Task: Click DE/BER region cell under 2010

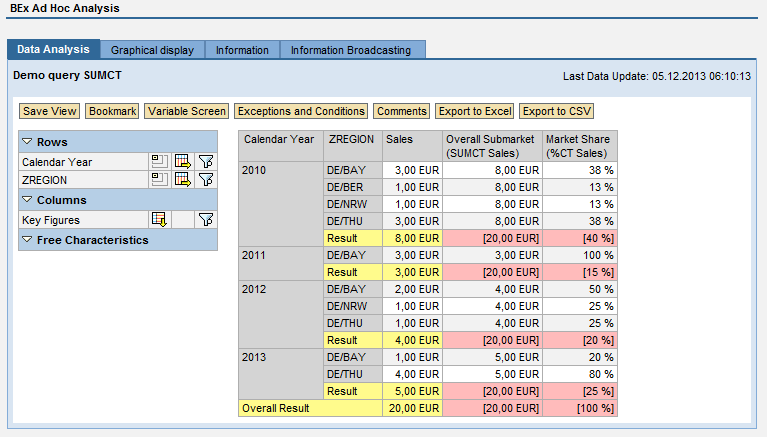Action: (353, 187)
